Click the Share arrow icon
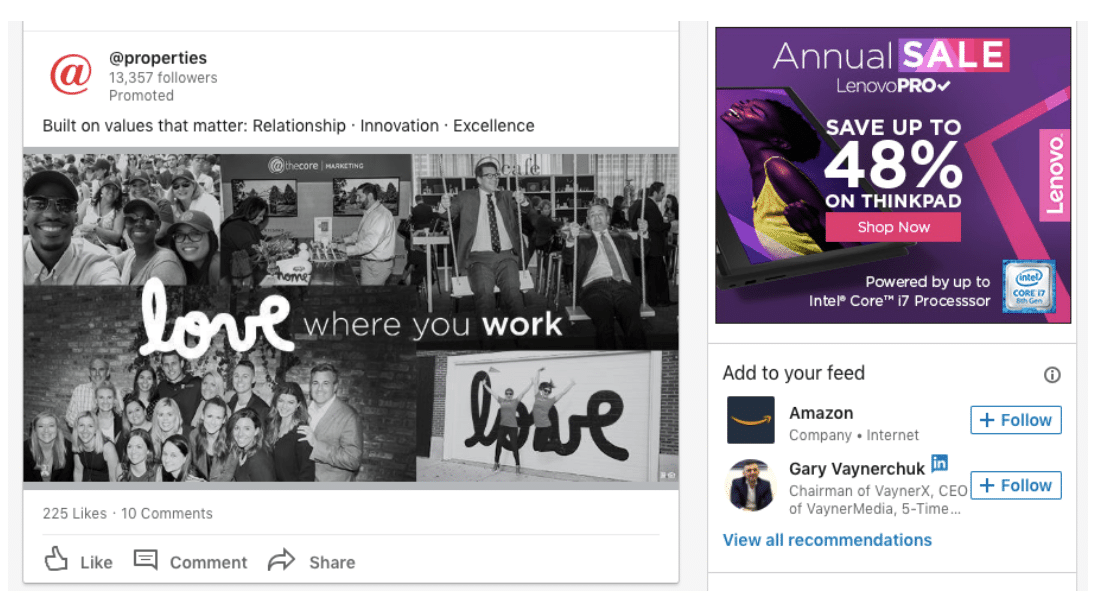 281,560
